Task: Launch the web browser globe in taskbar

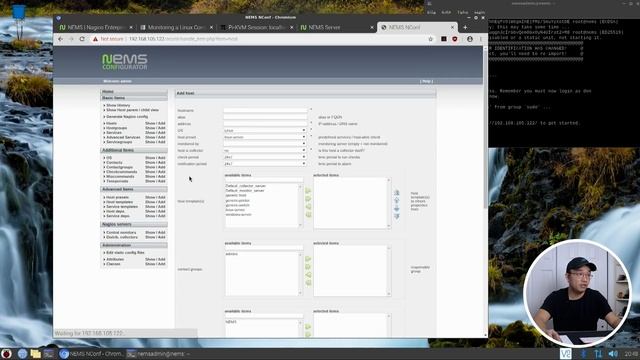Action: pyautogui.click(x=22, y=353)
